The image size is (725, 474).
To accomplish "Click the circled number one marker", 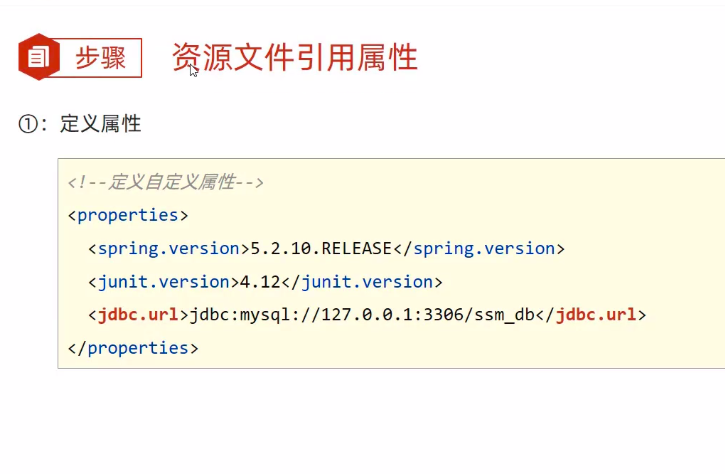I will pyautogui.click(x=28, y=124).
